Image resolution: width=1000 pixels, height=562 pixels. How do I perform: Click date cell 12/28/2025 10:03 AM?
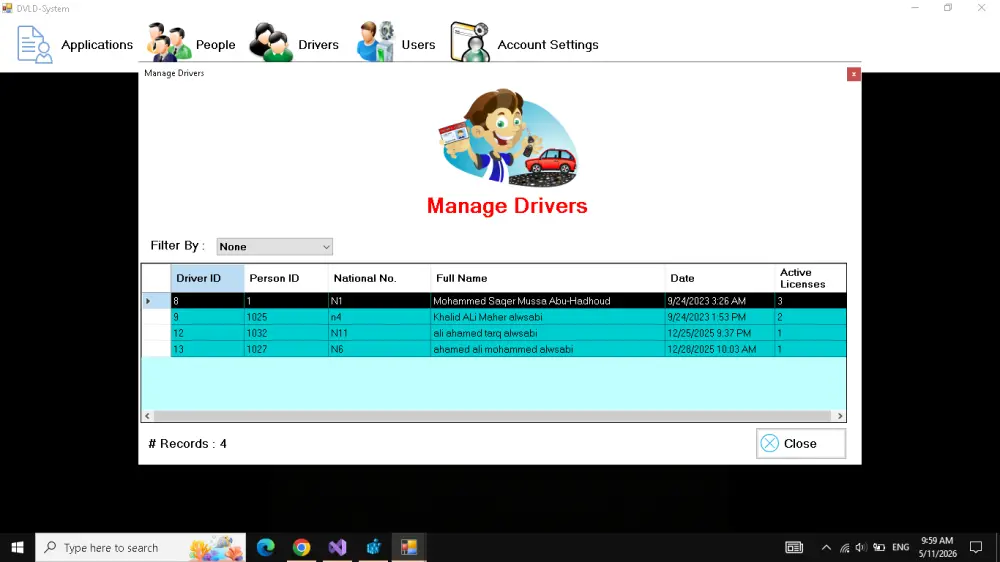click(x=720, y=349)
